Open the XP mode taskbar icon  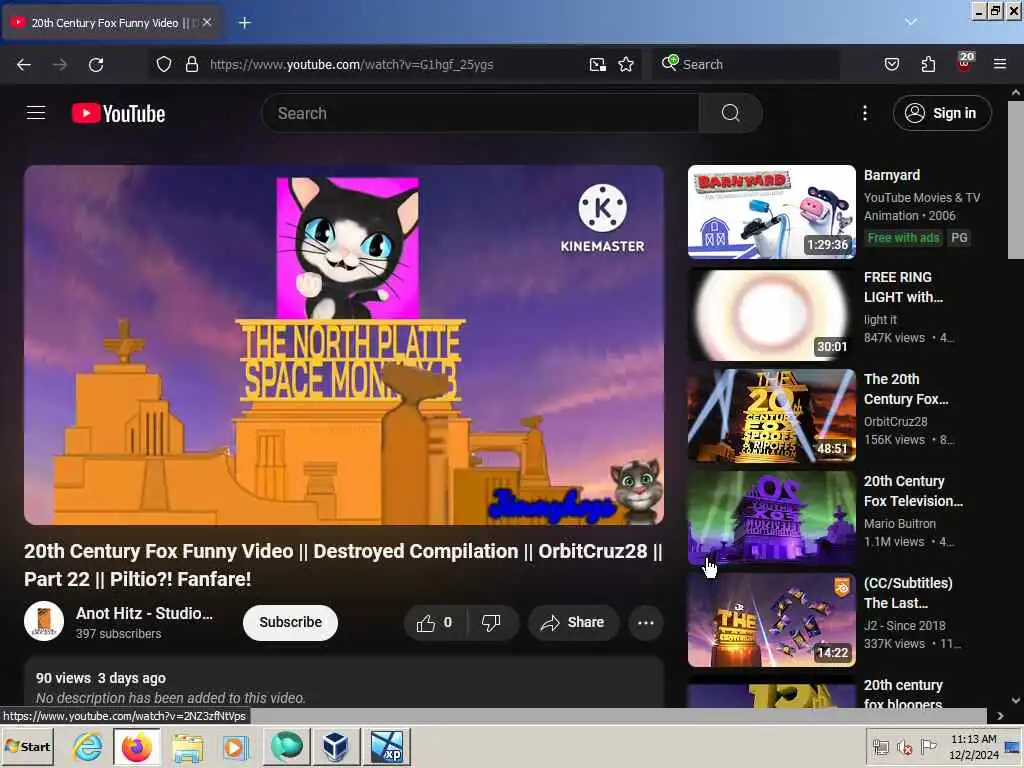click(x=387, y=746)
